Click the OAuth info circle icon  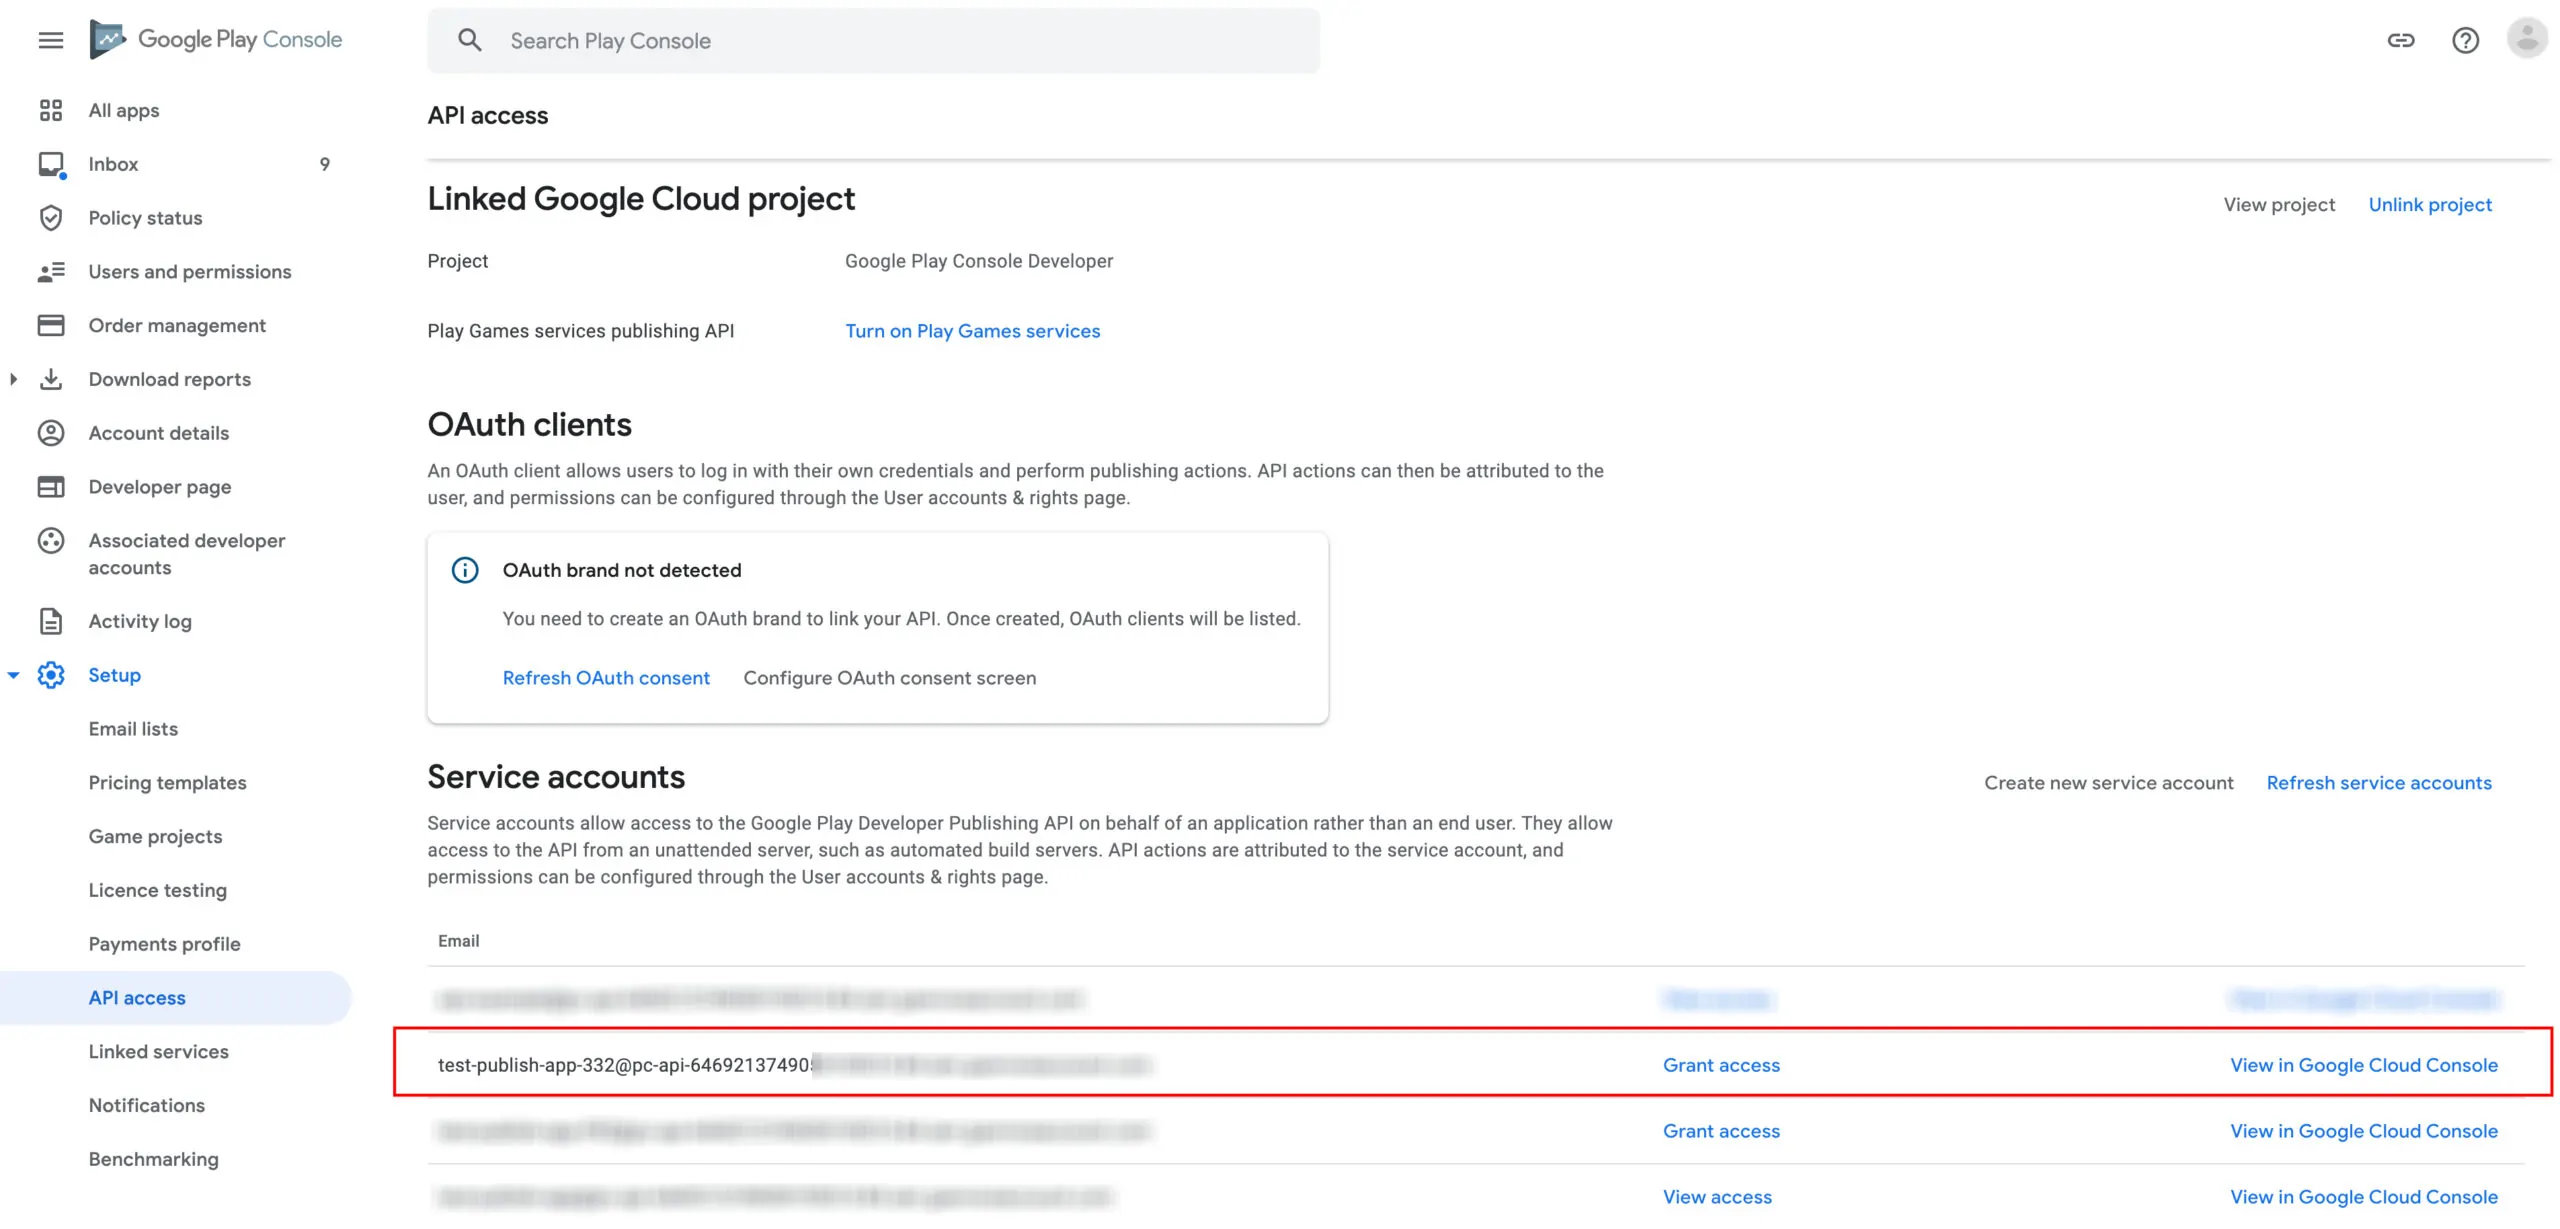pos(465,570)
